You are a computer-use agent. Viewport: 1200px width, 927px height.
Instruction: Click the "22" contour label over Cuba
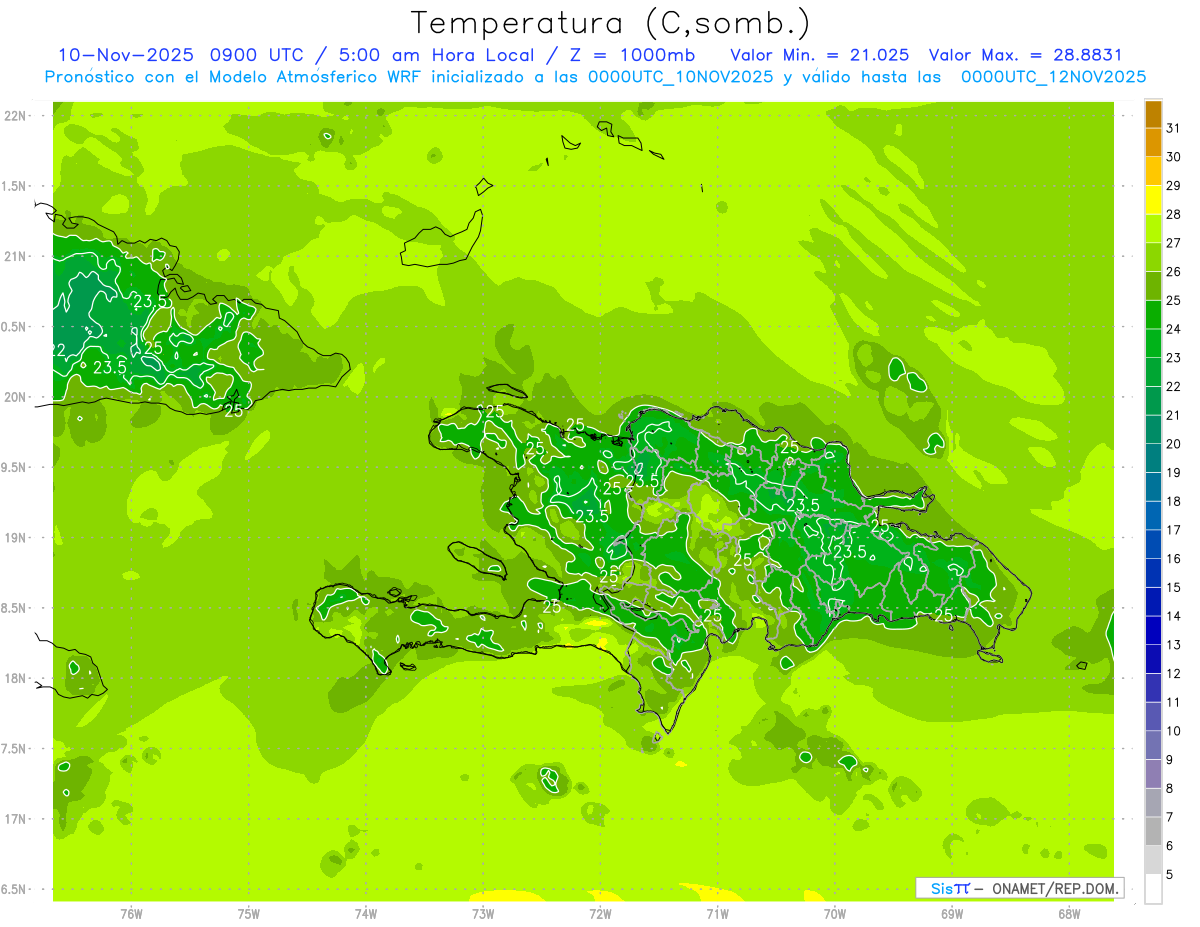pos(58,349)
